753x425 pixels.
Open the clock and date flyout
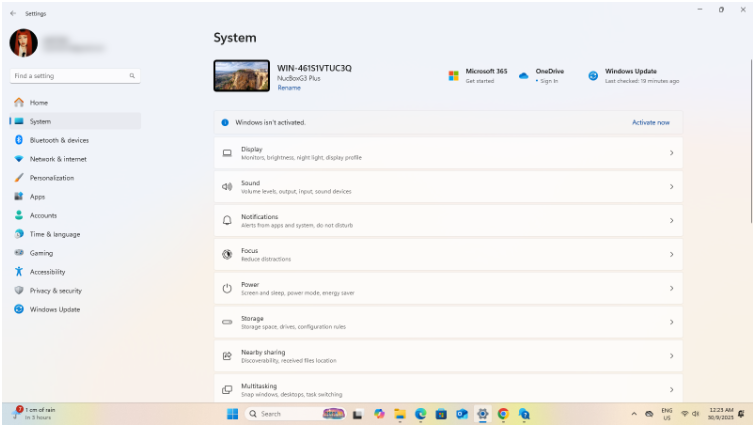(x=721, y=414)
